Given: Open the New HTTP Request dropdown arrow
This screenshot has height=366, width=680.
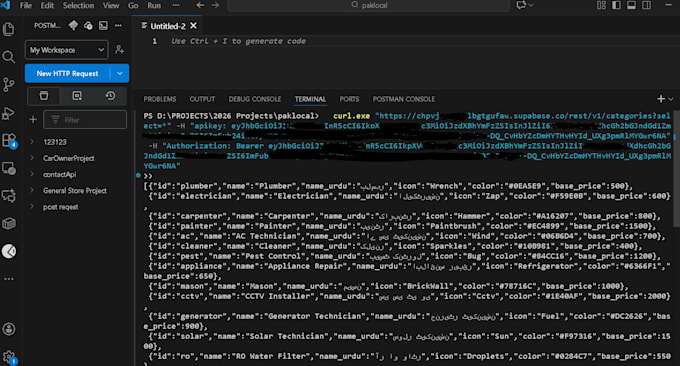Looking at the screenshot, I should 120,73.
